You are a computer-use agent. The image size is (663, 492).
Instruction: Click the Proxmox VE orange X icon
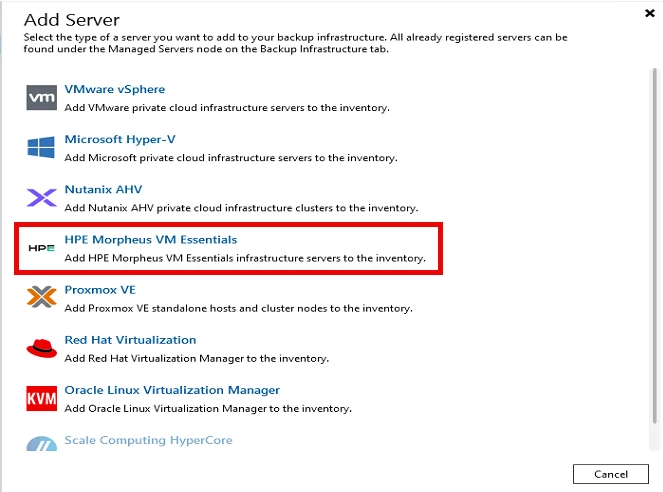[x=41, y=297]
